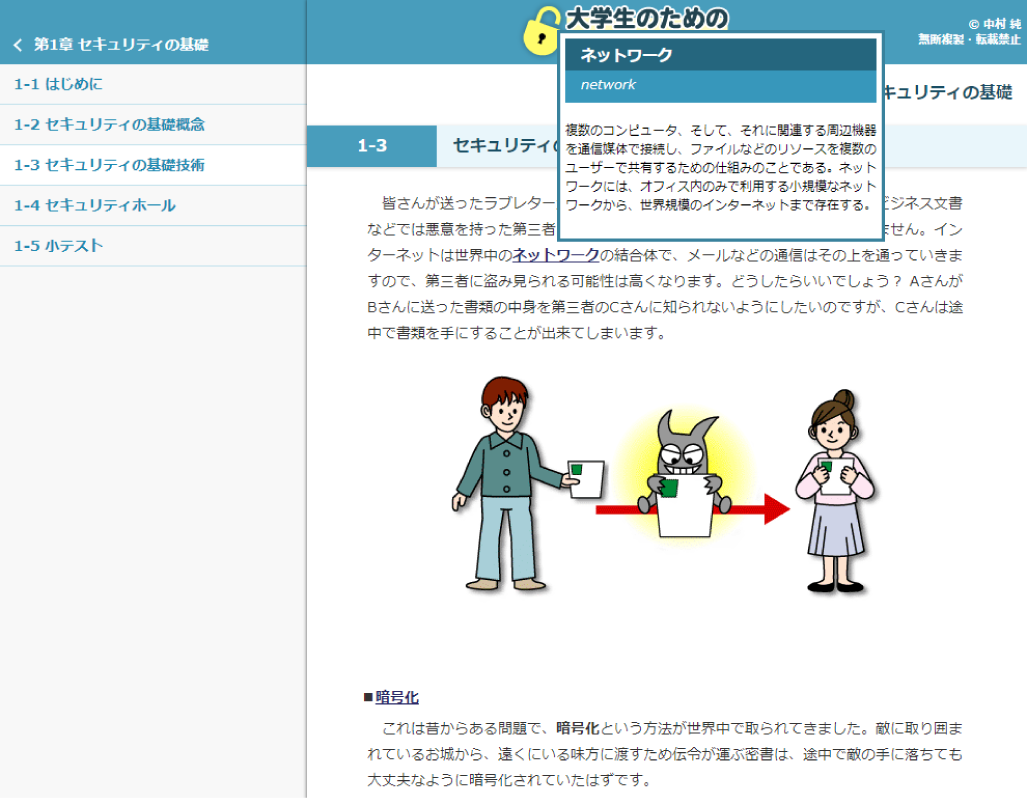Click the 大学生のための site title
Viewport: 1027px width, 798px height.
tap(646, 17)
